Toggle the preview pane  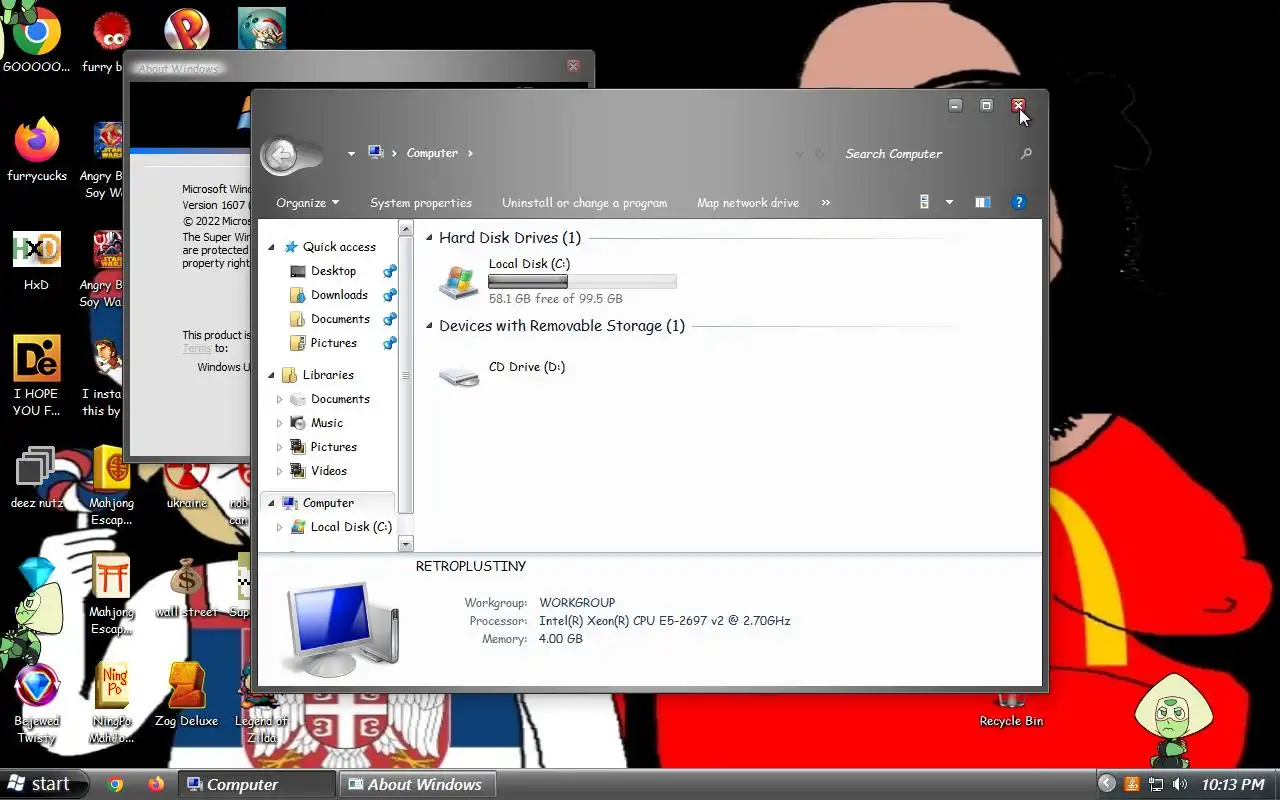[983, 202]
